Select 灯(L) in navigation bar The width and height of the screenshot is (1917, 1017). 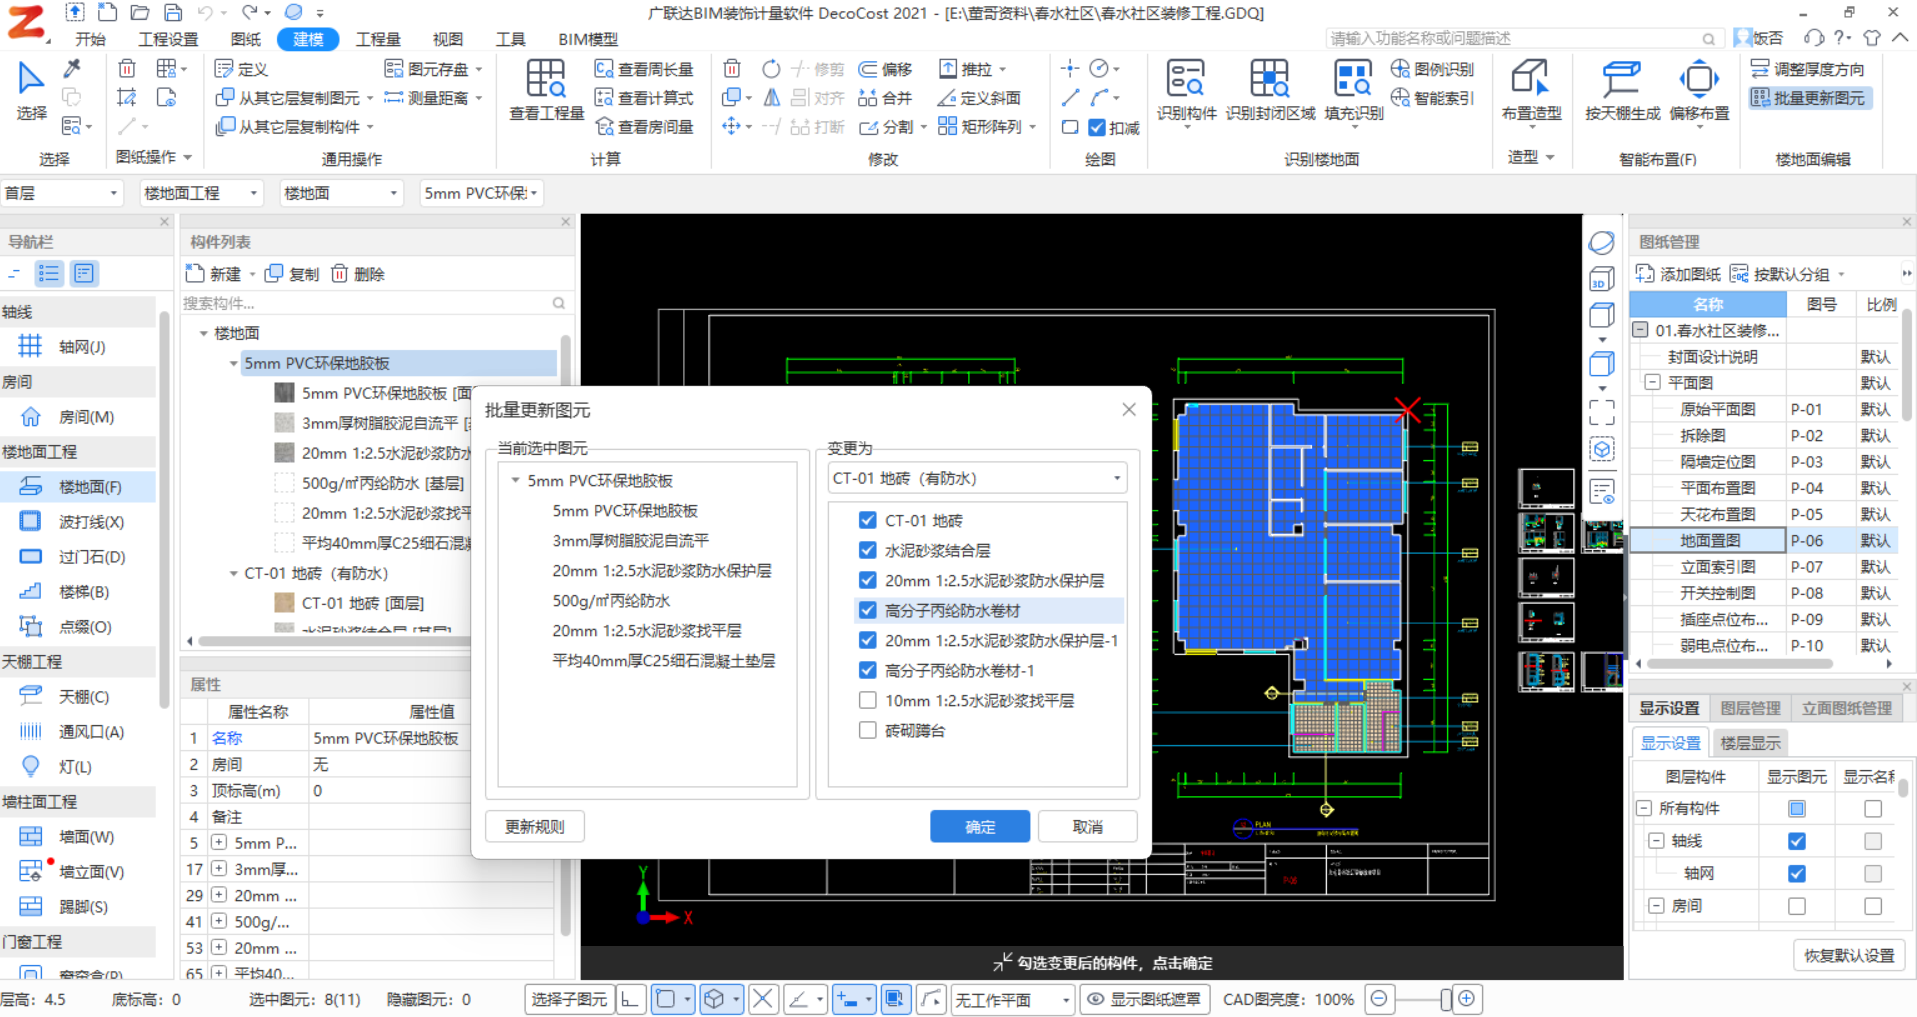pos(78,767)
